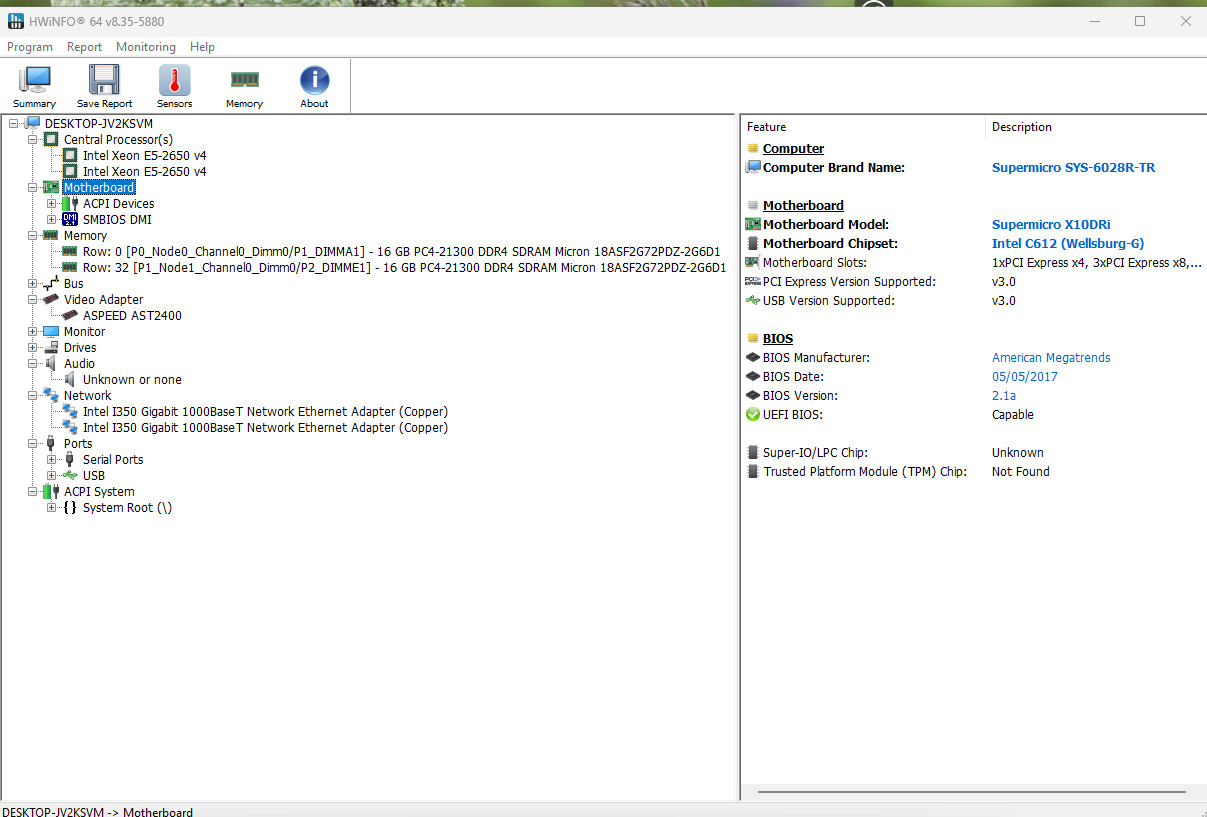1207x817 pixels.
Task: Click the Bus node icon
Action: [x=52, y=284]
